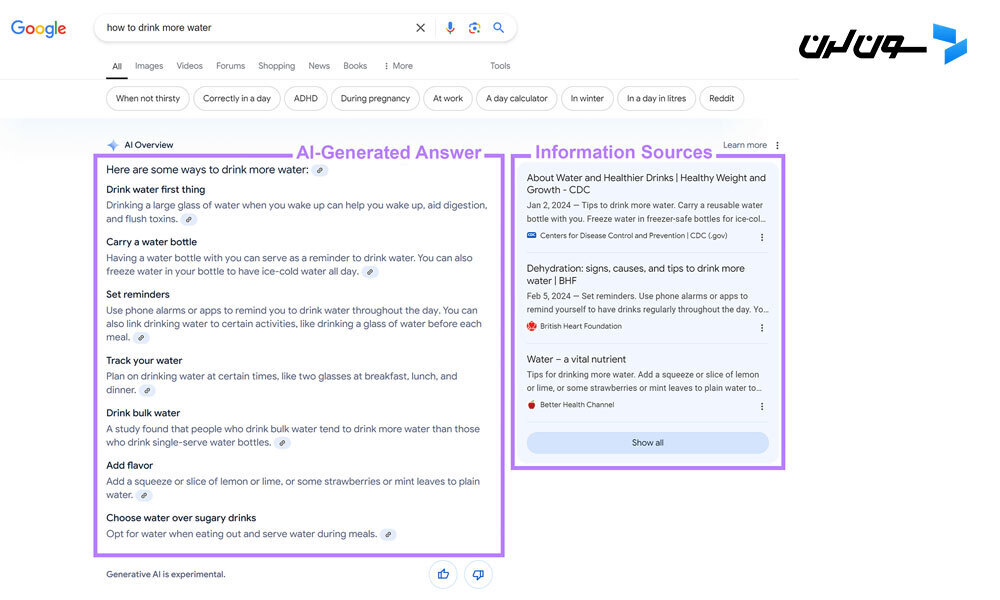The width and height of the screenshot is (1000, 600).
Task: Open the source link after 'leaves to plain water.'
Action: 144,495
